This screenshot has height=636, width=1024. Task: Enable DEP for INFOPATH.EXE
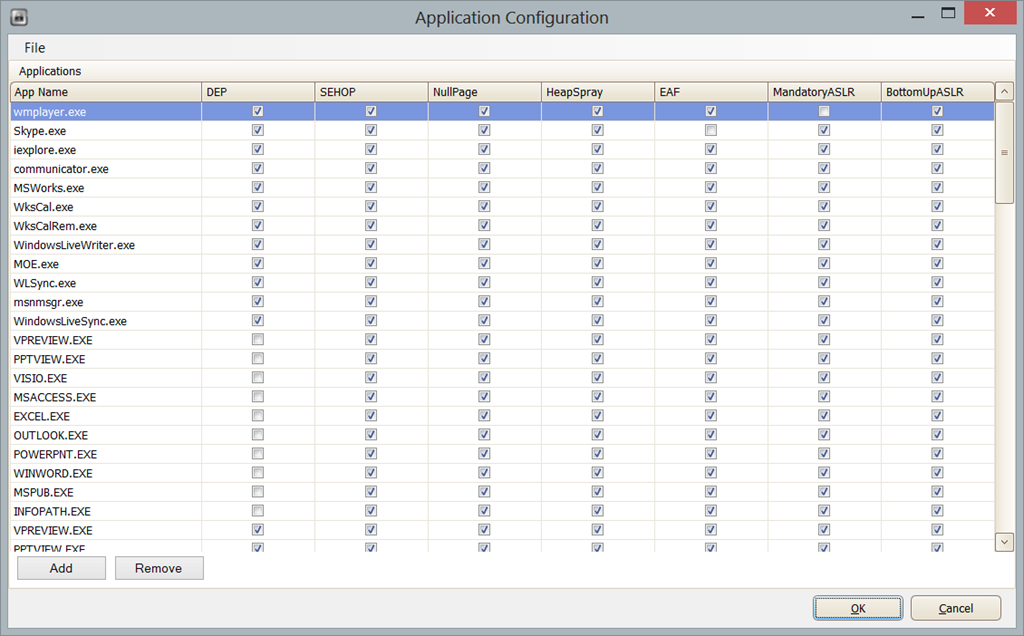(258, 510)
